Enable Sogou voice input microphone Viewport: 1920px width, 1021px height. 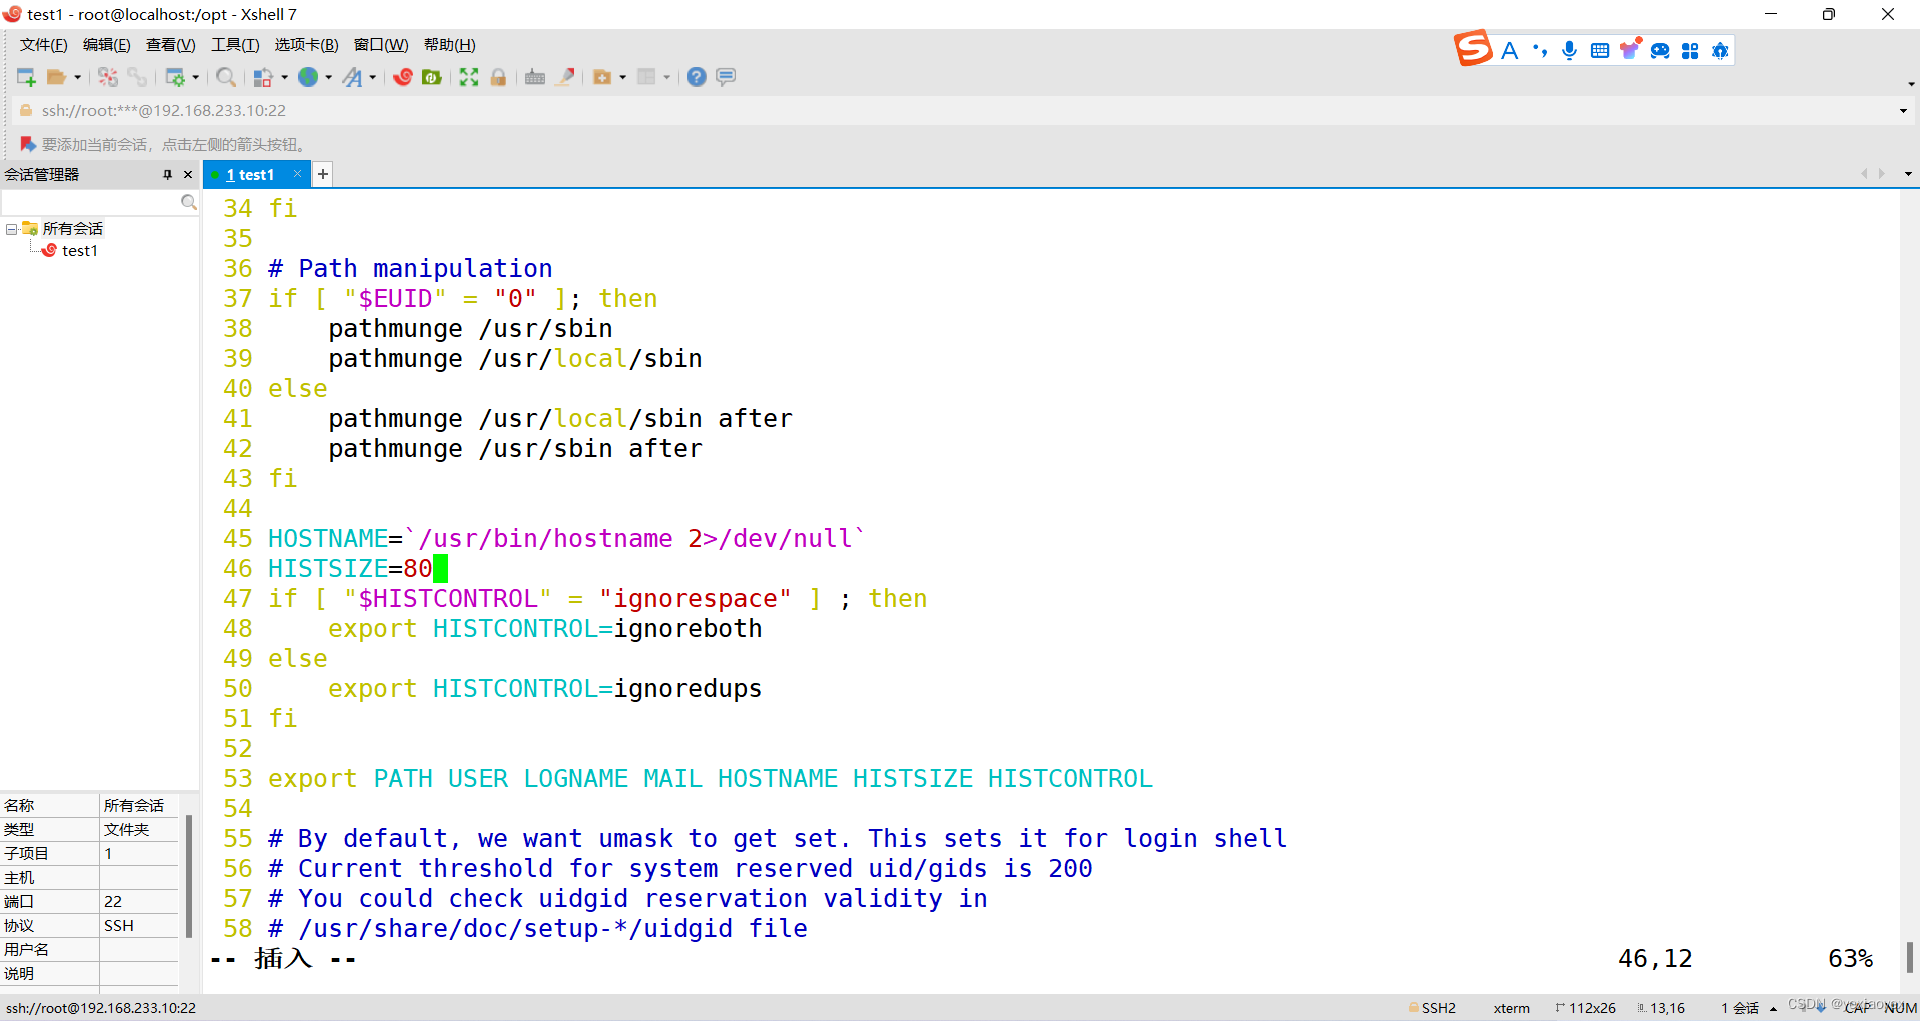coord(1569,50)
